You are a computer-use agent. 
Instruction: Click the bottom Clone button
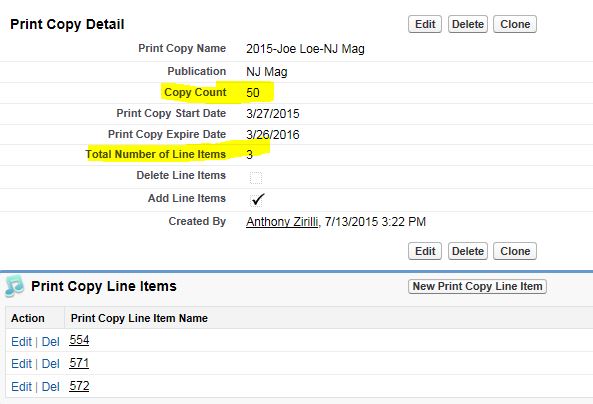[x=515, y=251]
